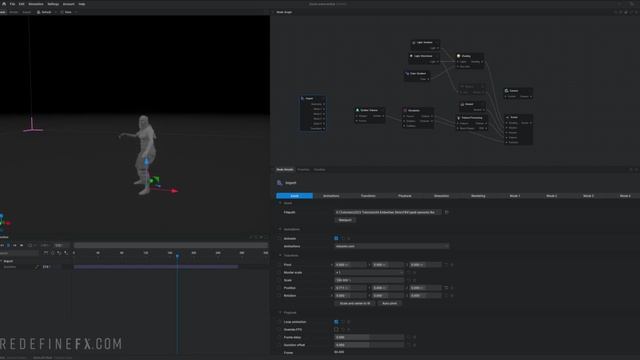Click the Rotation Y value field

pos(388,296)
